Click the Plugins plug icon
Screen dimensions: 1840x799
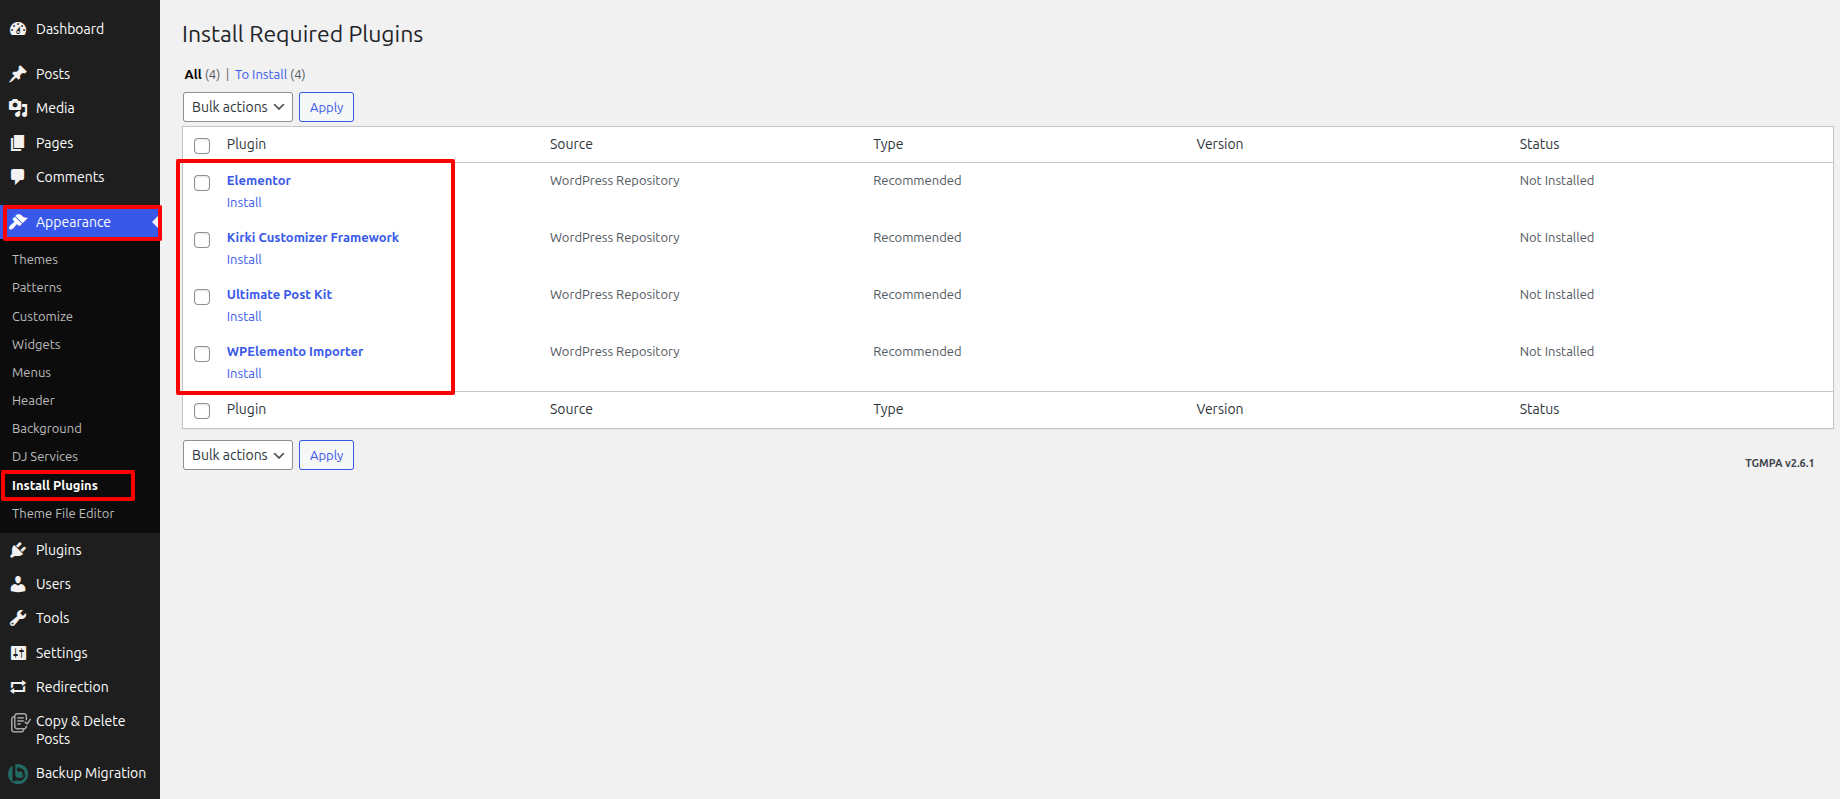coord(18,550)
